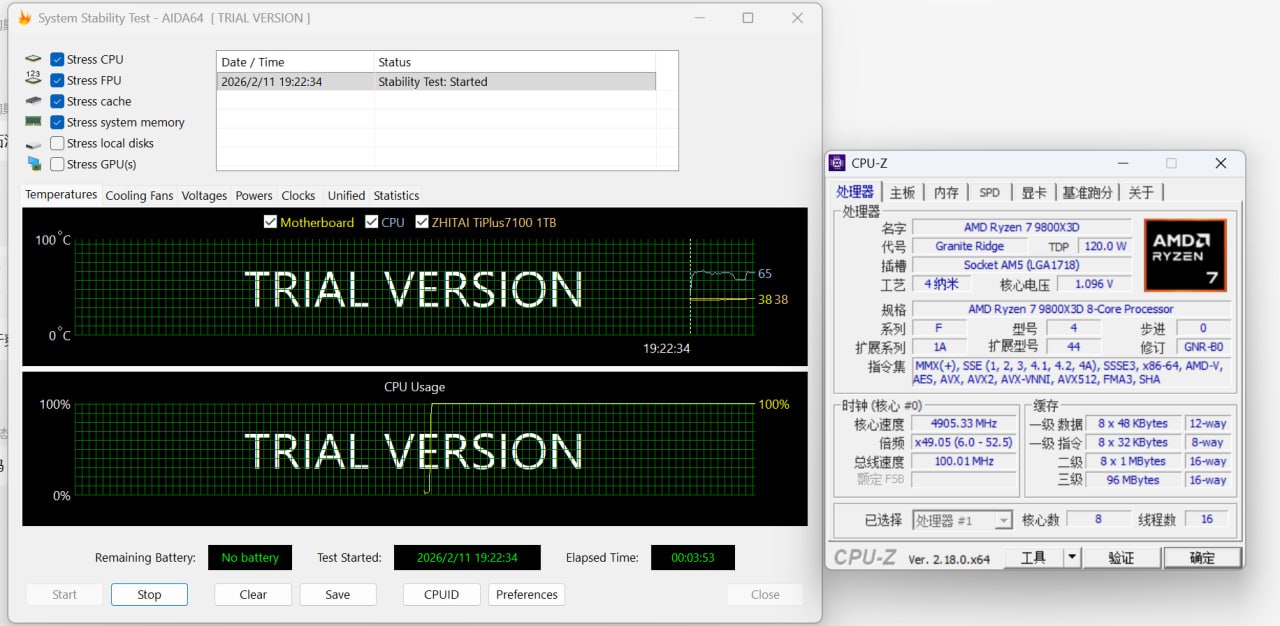Viewport: 1280px width, 626px height.
Task: Click the CPU chip icon beside Stress CPU
Action: click(33, 59)
